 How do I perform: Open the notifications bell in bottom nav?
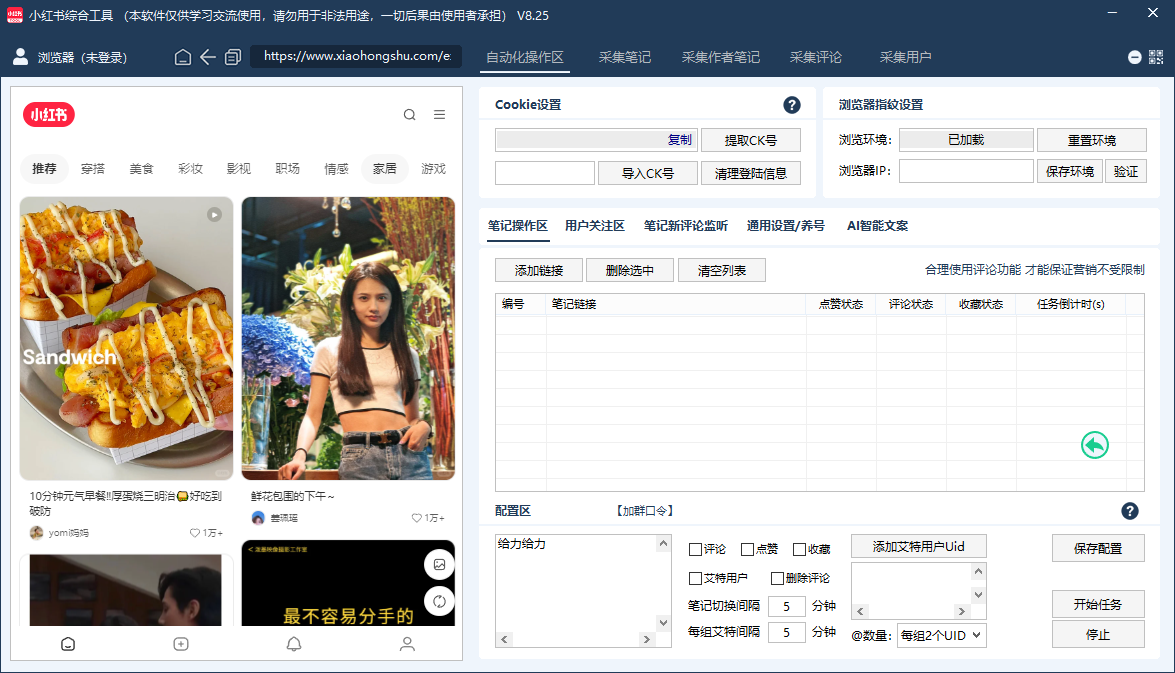pos(294,644)
